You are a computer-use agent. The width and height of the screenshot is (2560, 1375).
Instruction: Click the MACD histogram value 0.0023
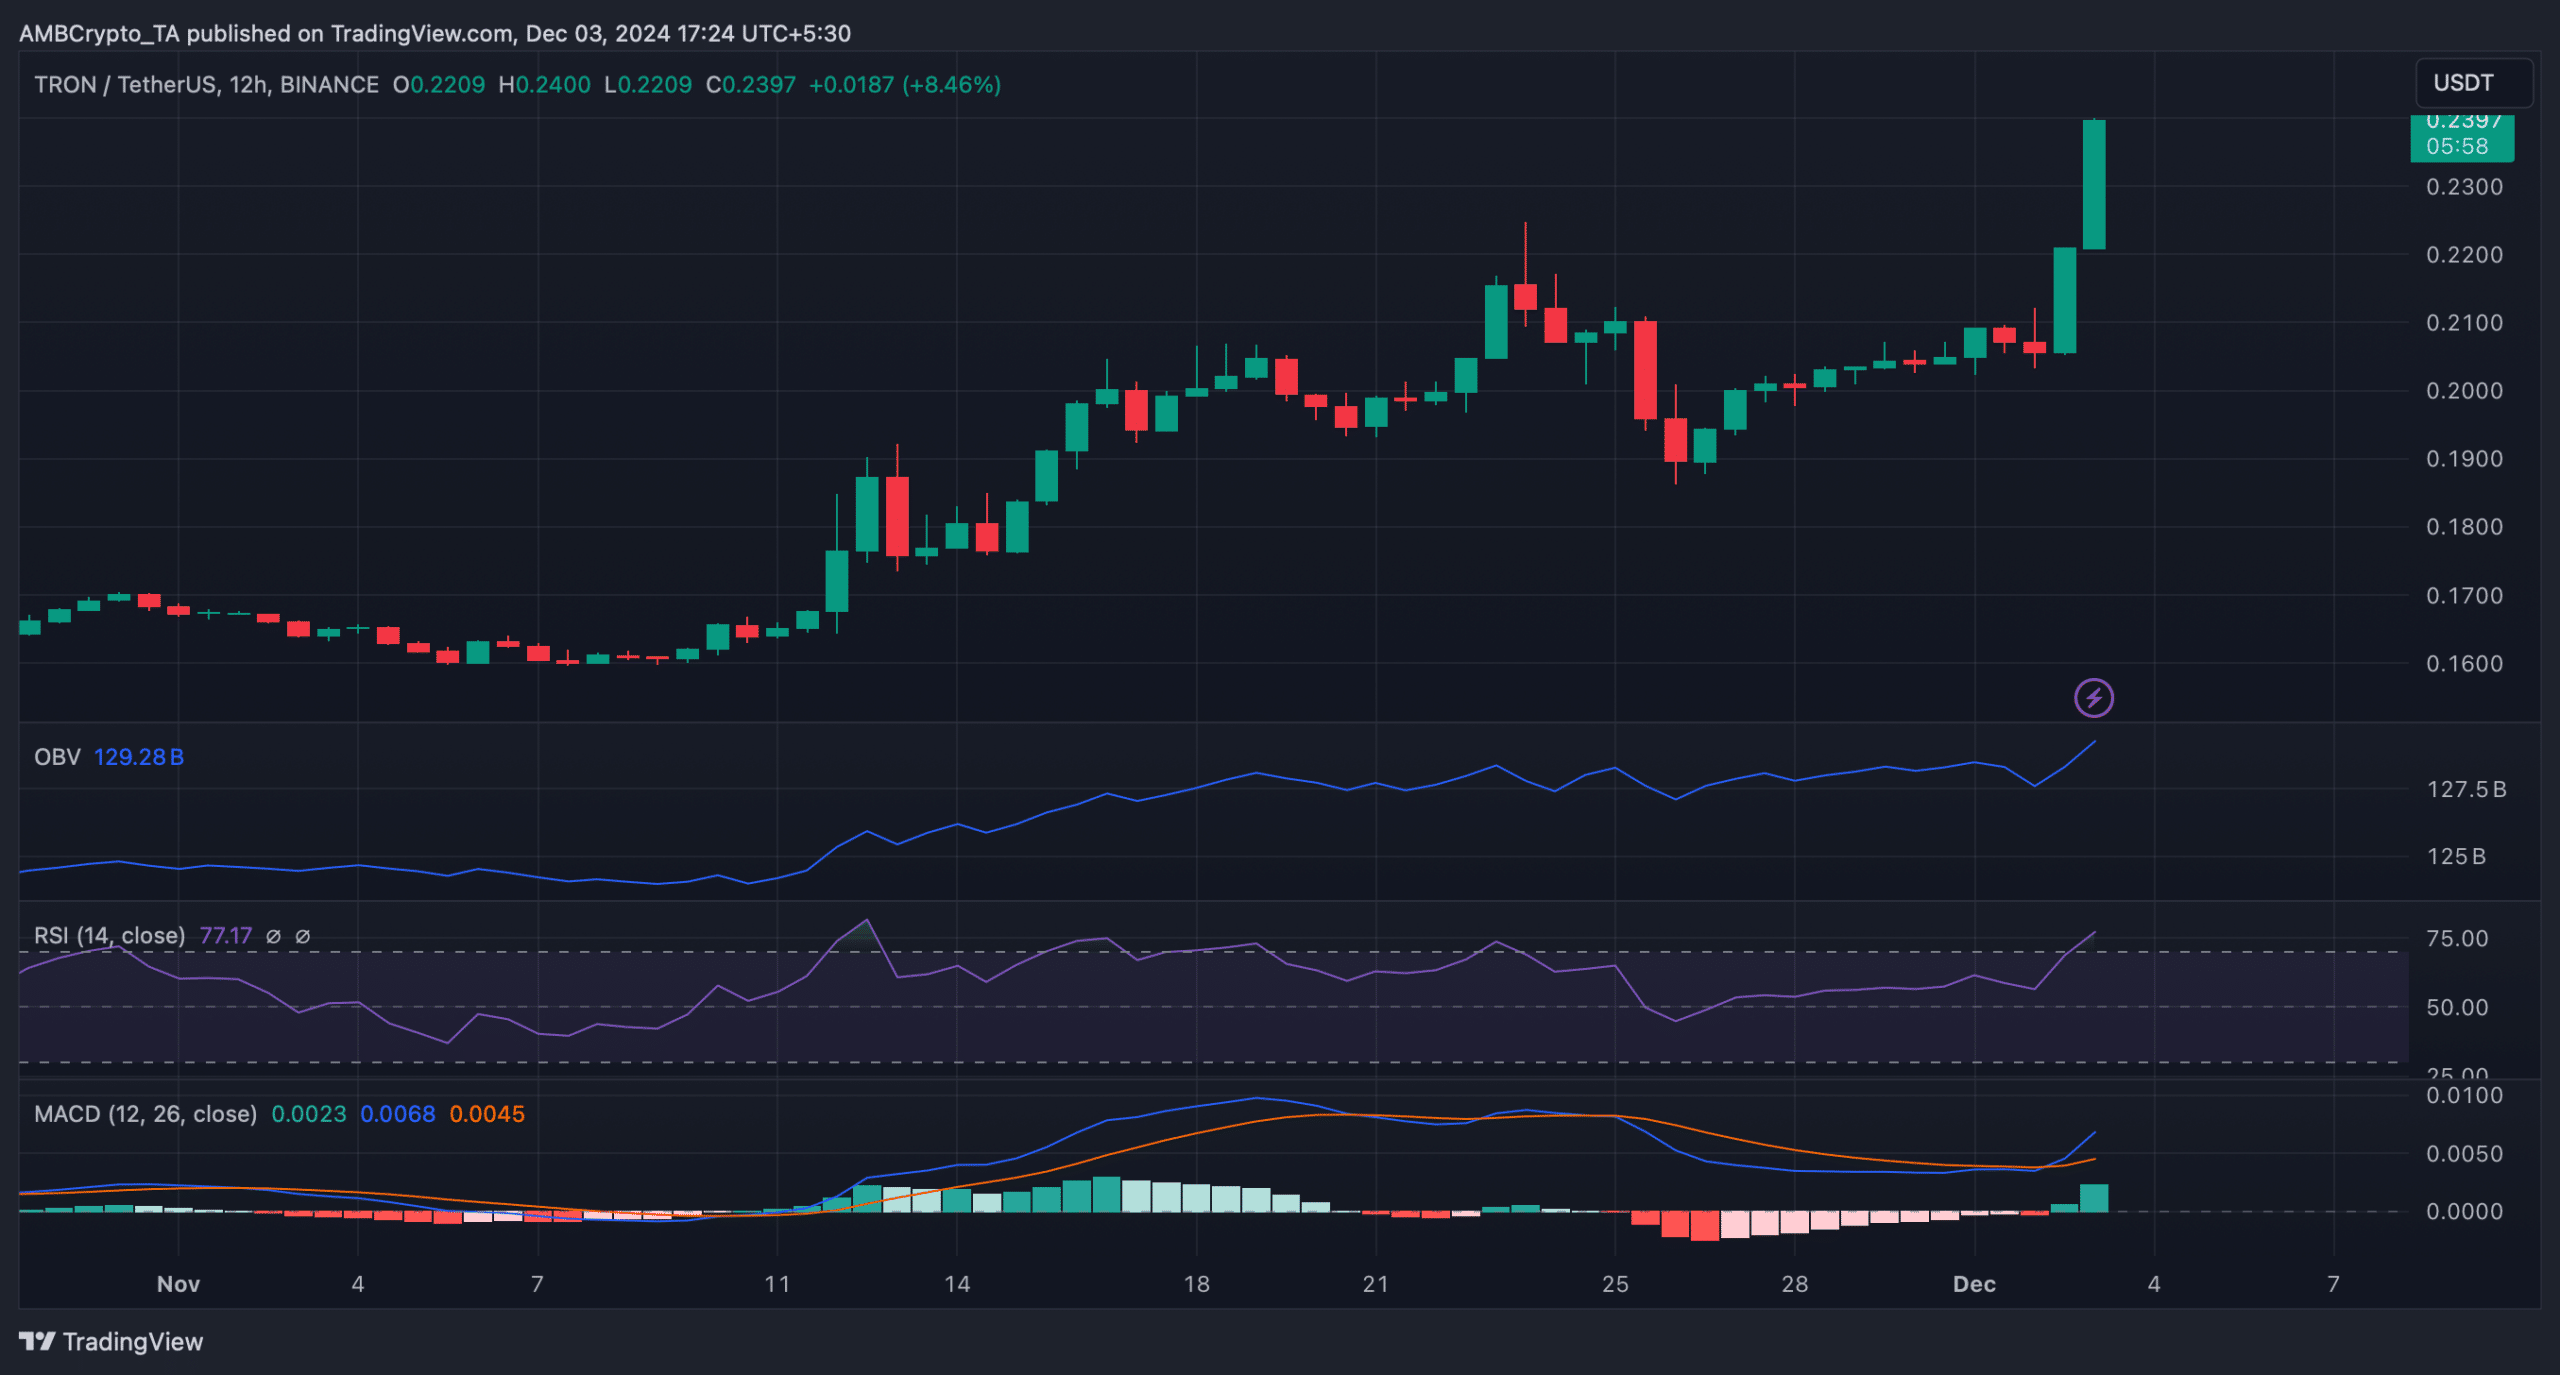(309, 1114)
